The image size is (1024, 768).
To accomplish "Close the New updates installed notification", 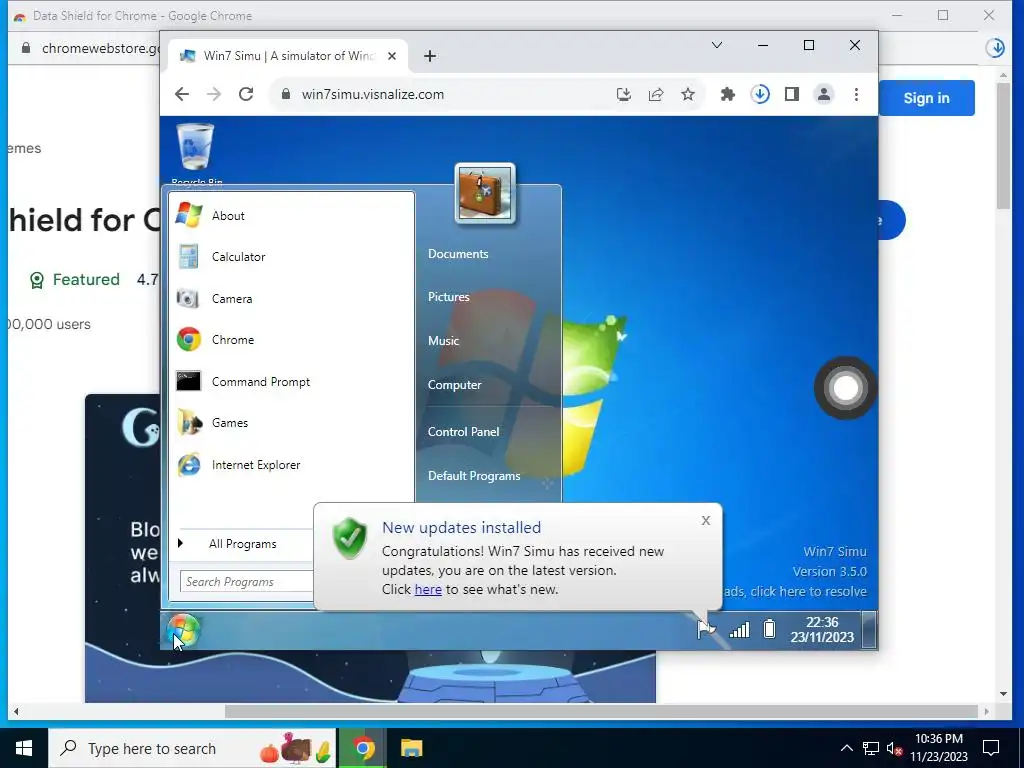I will (x=705, y=520).
